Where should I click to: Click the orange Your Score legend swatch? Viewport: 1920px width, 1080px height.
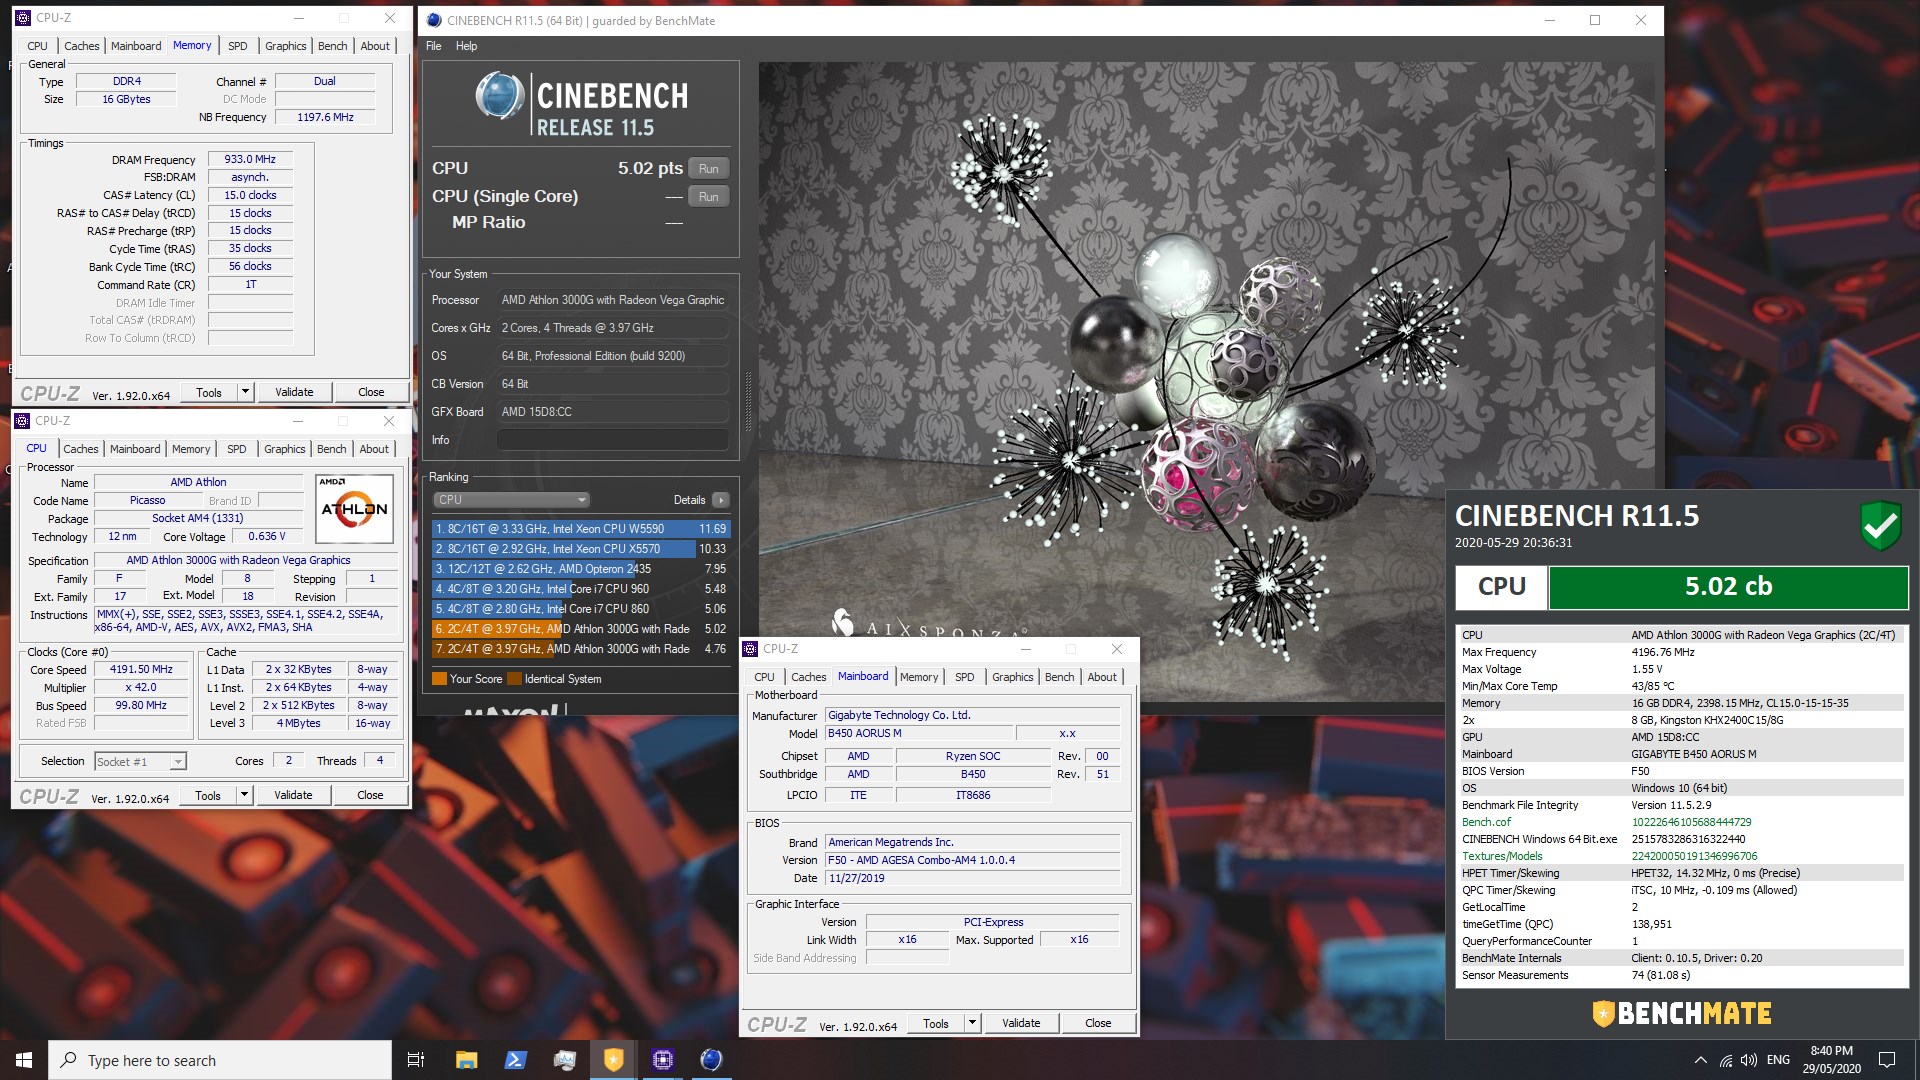tap(439, 679)
